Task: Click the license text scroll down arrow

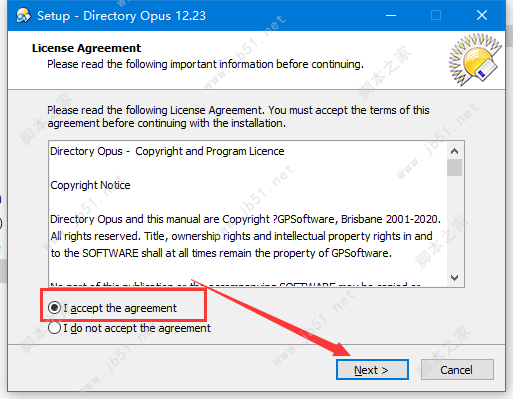Action: coord(454,277)
